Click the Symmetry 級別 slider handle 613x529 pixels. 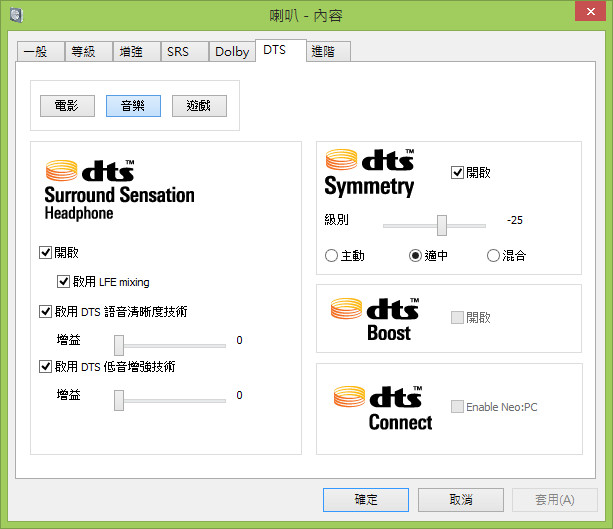[442, 225]
